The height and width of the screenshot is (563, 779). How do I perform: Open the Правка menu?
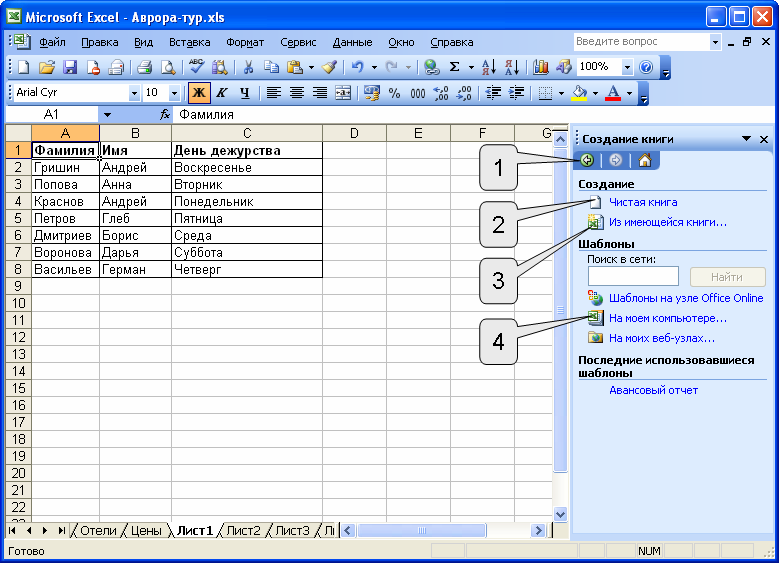99,42
